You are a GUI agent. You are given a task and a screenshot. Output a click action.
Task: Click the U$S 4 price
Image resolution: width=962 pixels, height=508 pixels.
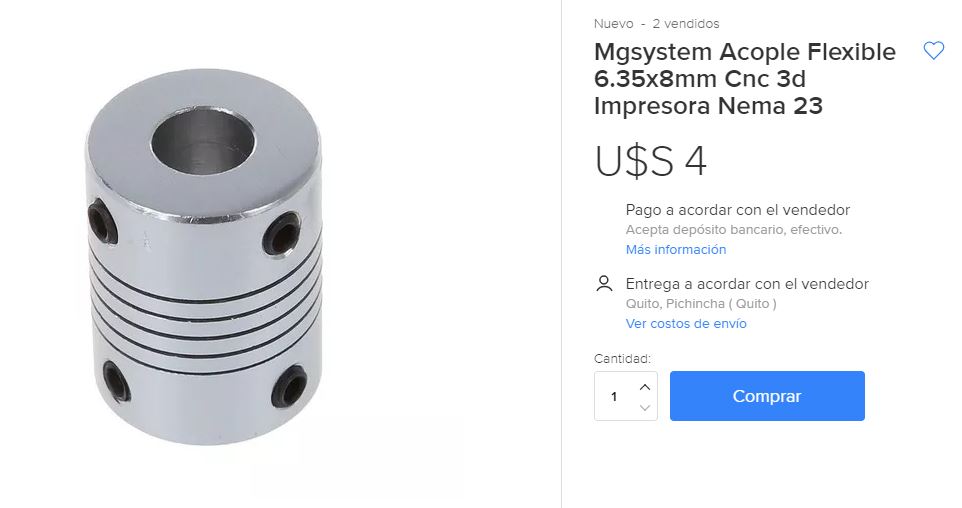point(650,162)
